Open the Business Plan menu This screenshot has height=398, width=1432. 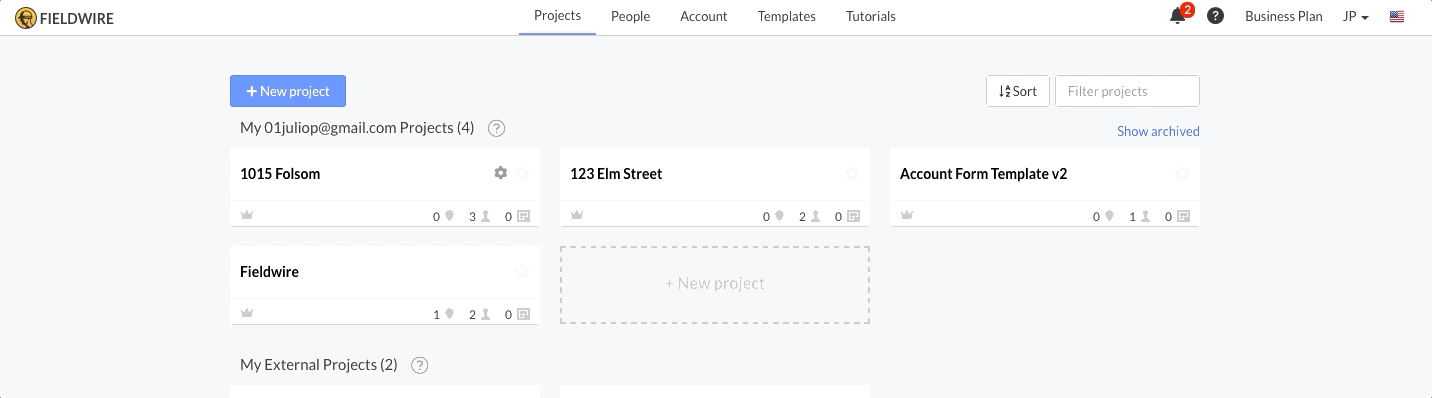1283,16
